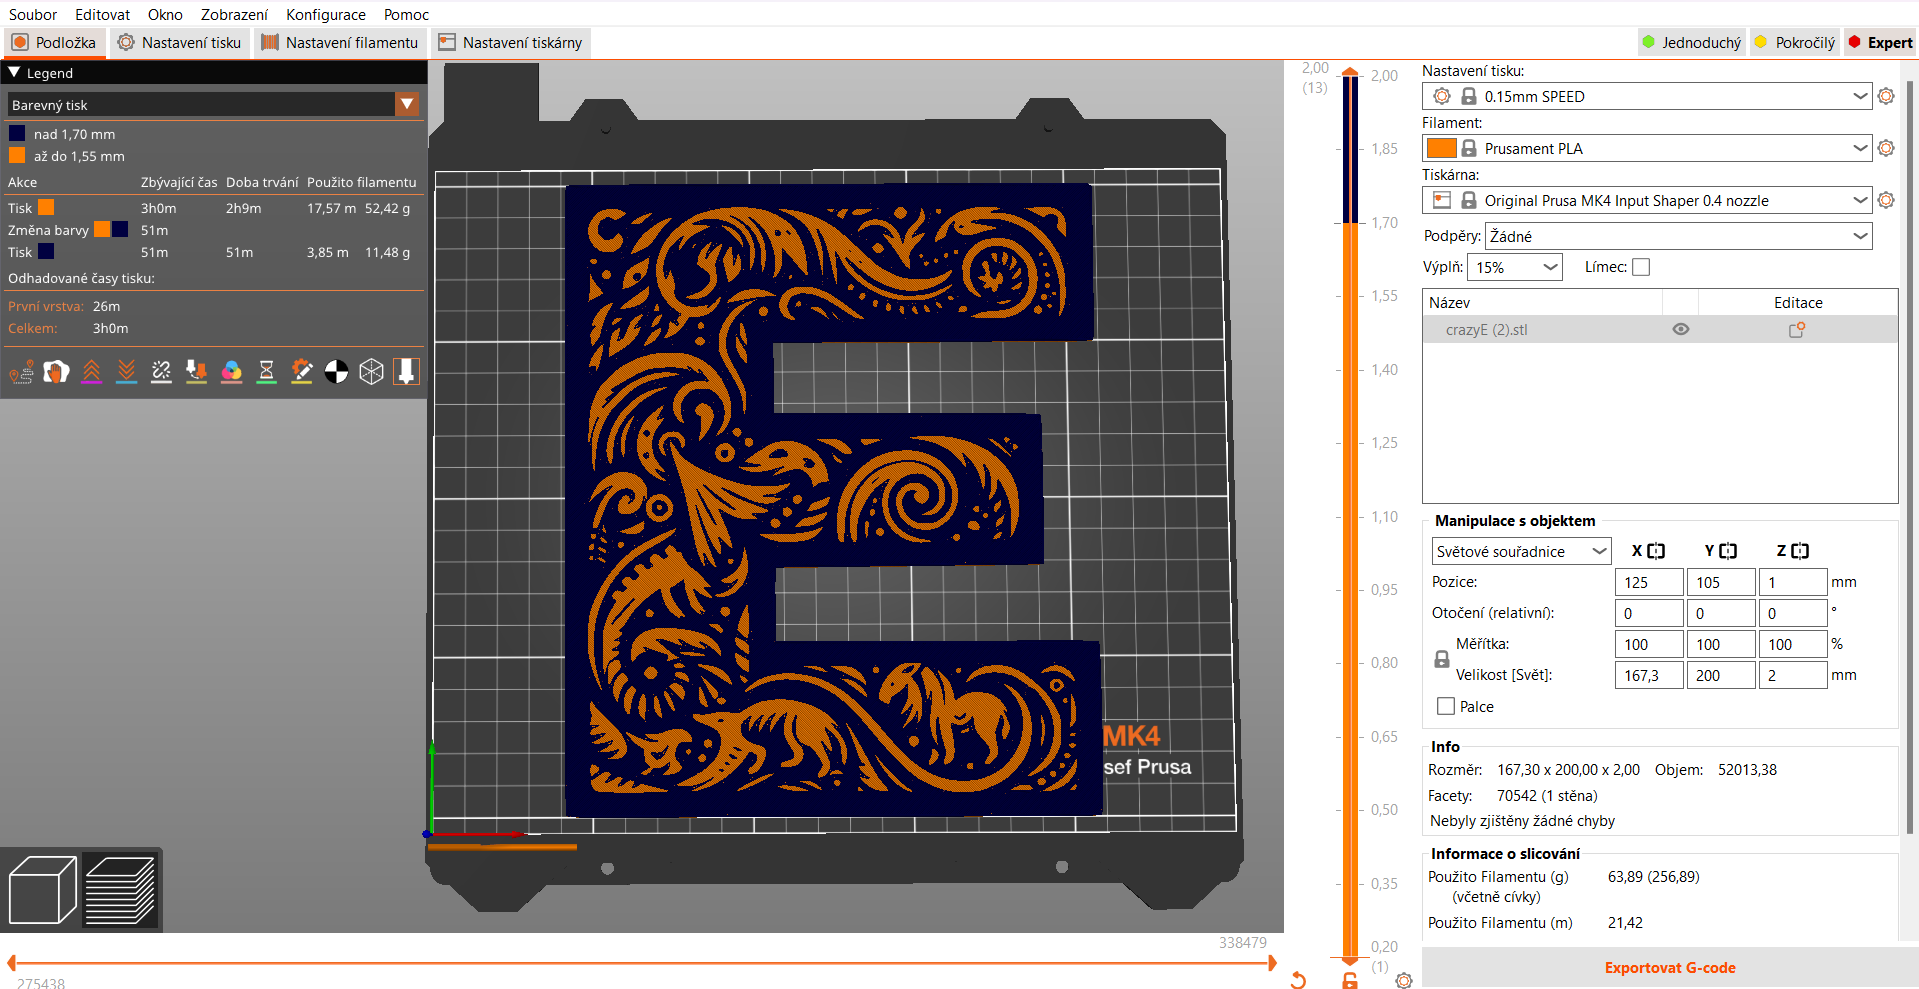Image resolution: width=1919 pixels, height=989 pixels.
Task: Click Exportovat G-code button
Action: pos(1669,967)
